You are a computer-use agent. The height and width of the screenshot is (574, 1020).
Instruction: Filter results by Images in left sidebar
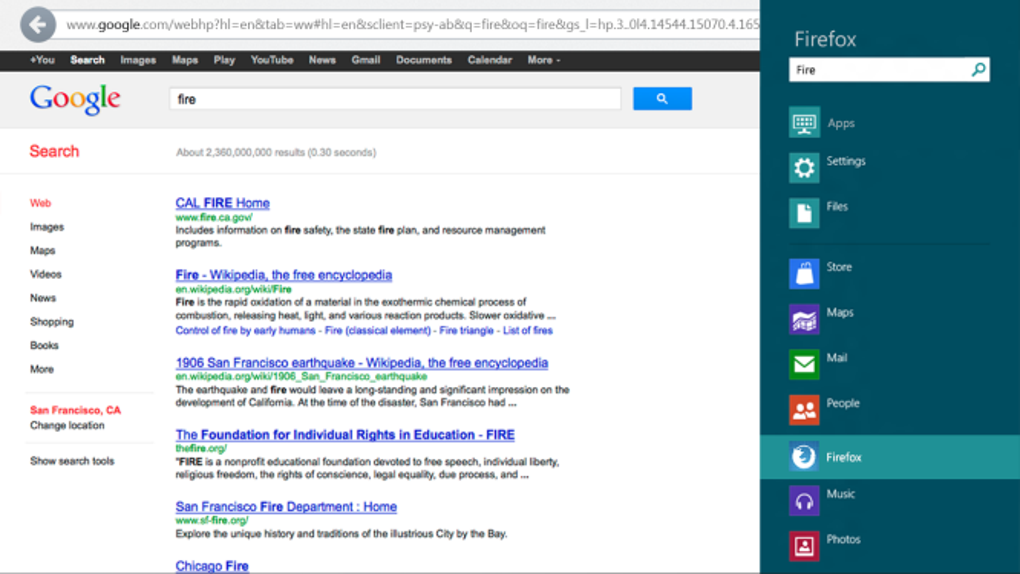point(47,227)
